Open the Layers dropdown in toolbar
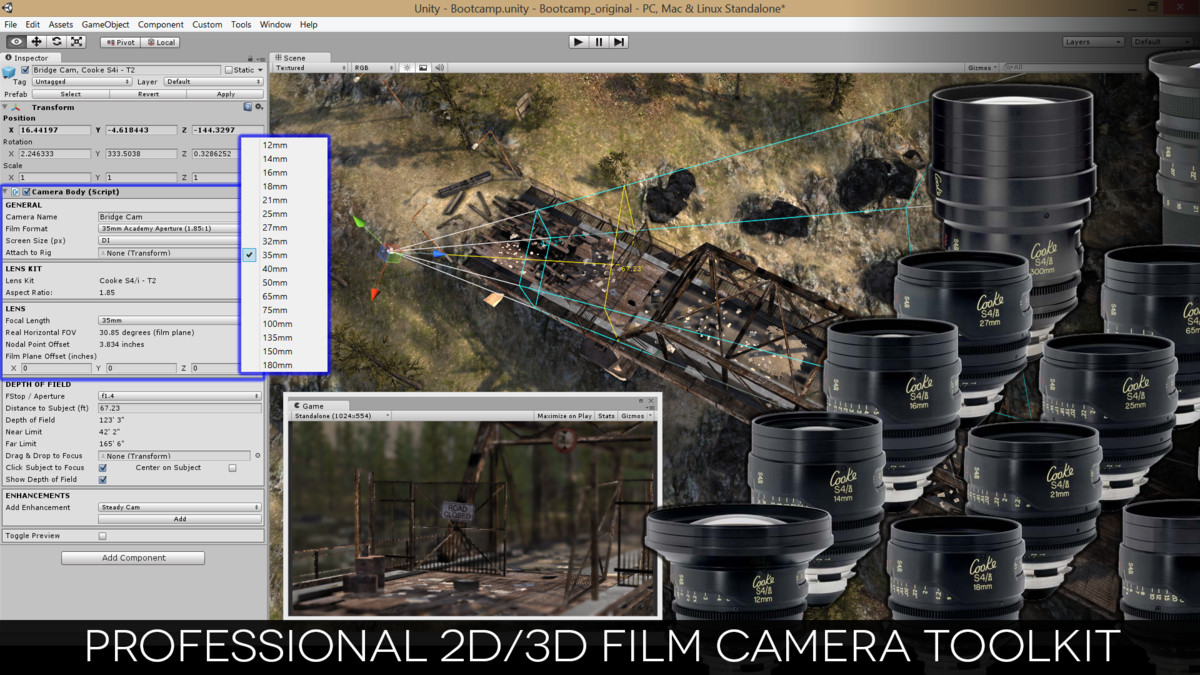 (1094, 42)
